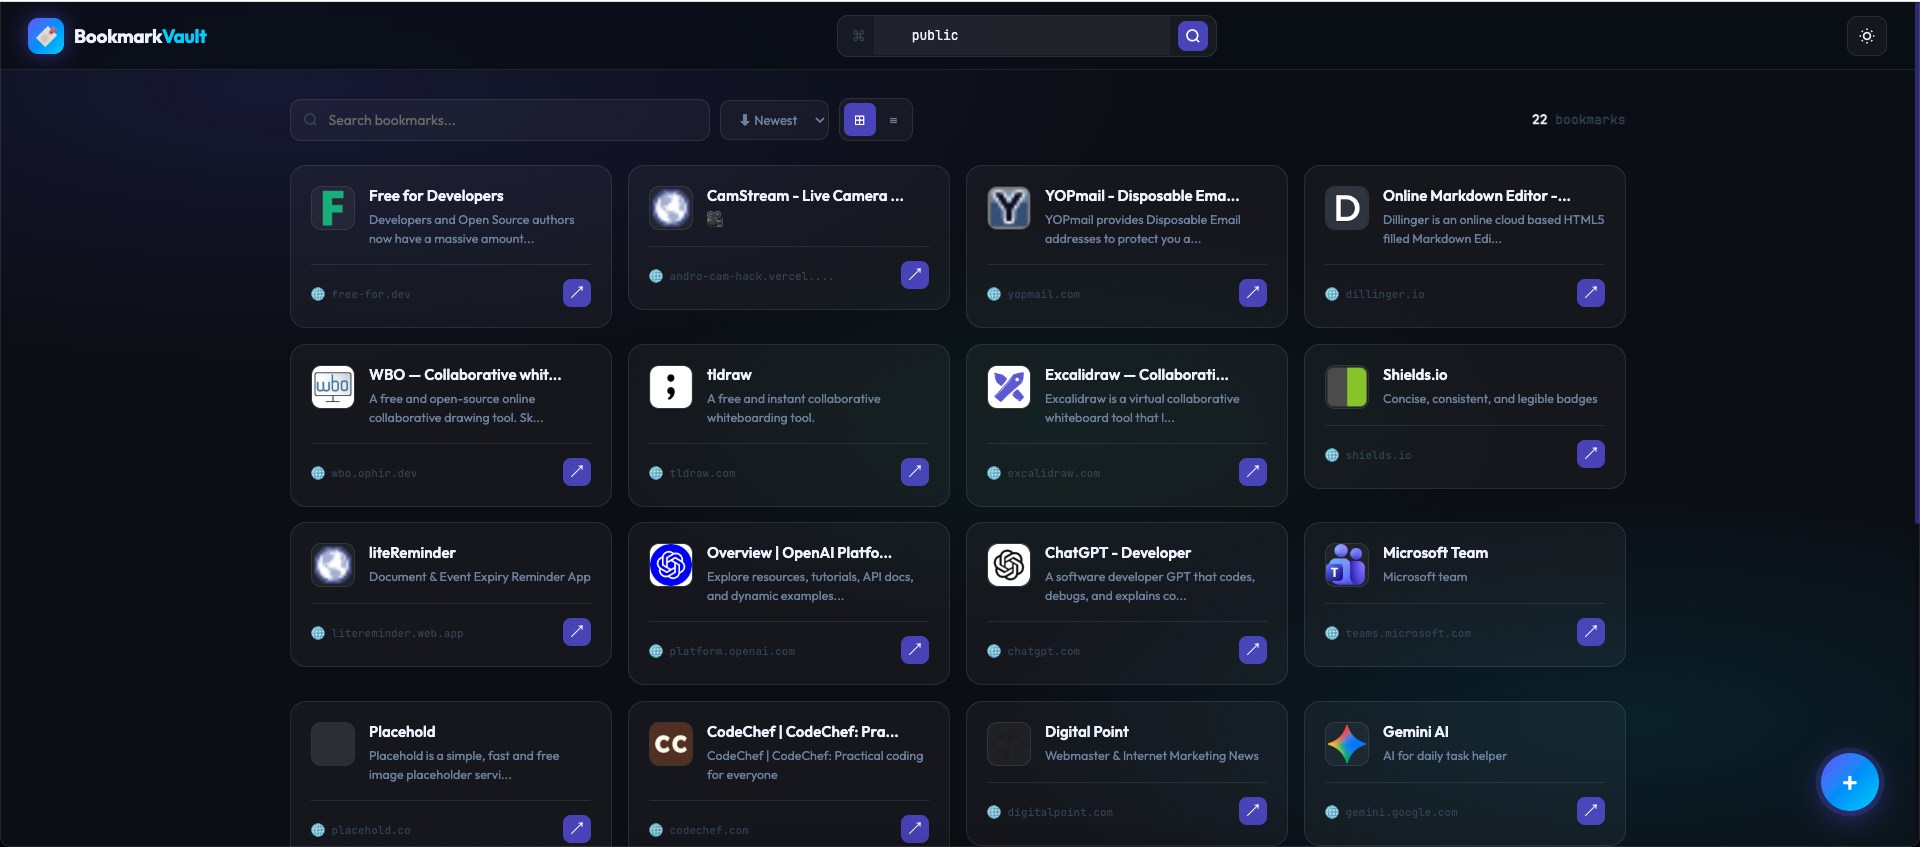Open the codechef.com link with the arrow icon
The height and width of the screenshot is (847, 1920).
(x=915, y=829)
